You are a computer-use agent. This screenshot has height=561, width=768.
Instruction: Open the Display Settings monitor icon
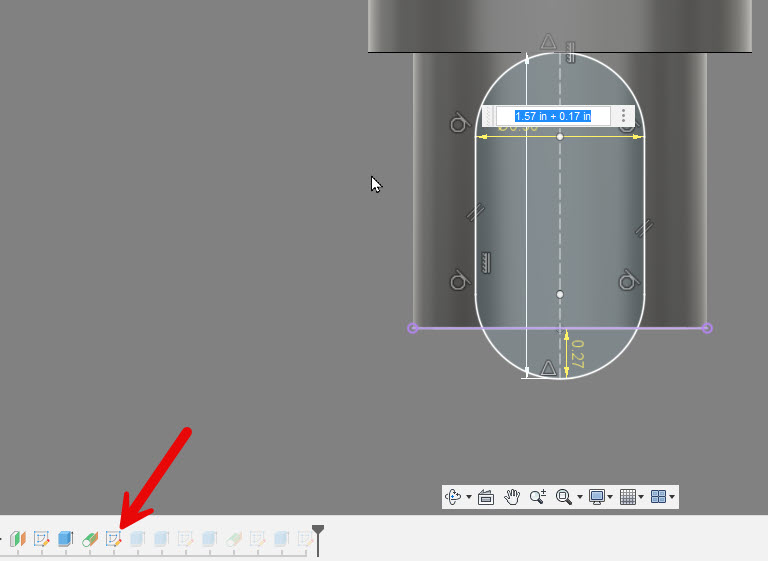[597, 497]
